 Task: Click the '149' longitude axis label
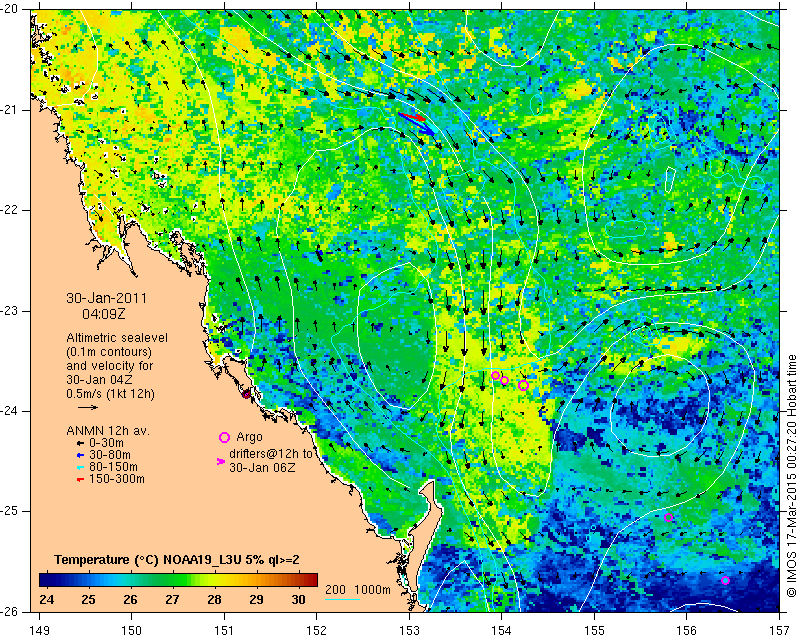[40, 631]
